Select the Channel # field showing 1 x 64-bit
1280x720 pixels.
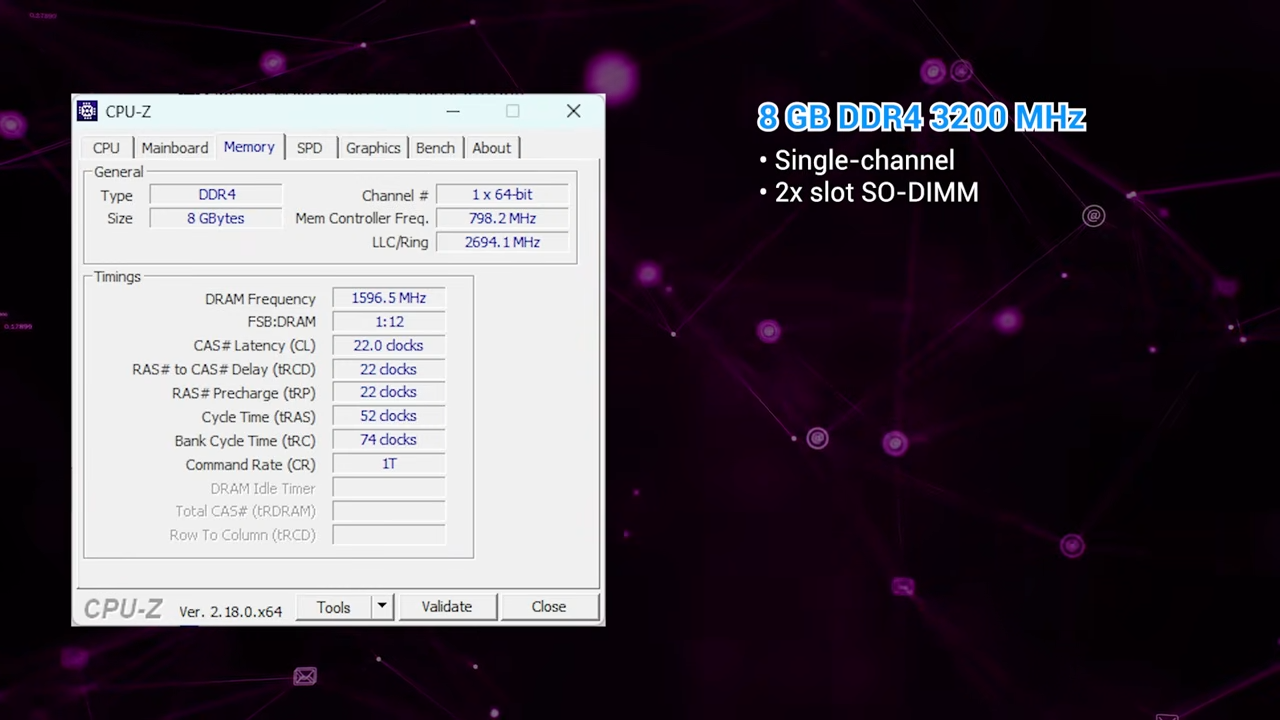[501, 194]
